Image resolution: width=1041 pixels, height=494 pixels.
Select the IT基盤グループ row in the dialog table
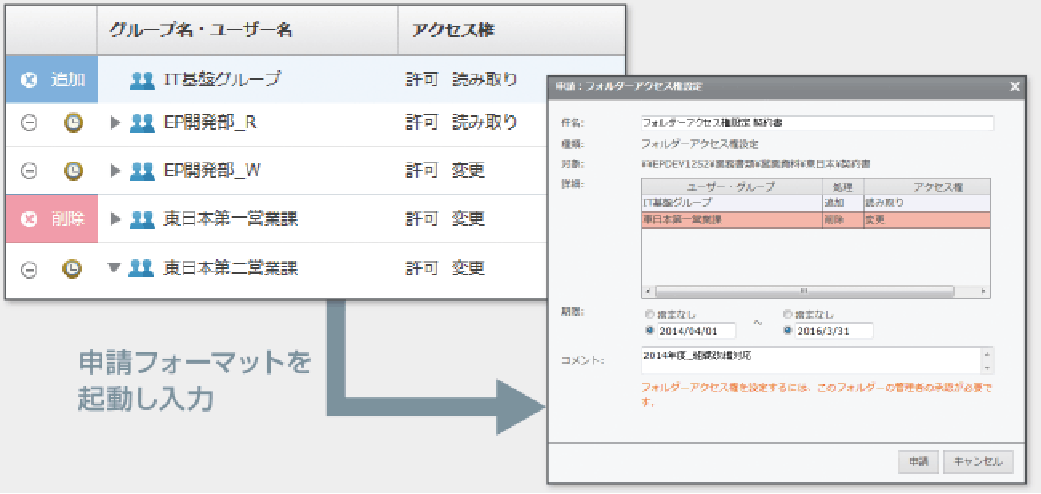click(816, 203)
